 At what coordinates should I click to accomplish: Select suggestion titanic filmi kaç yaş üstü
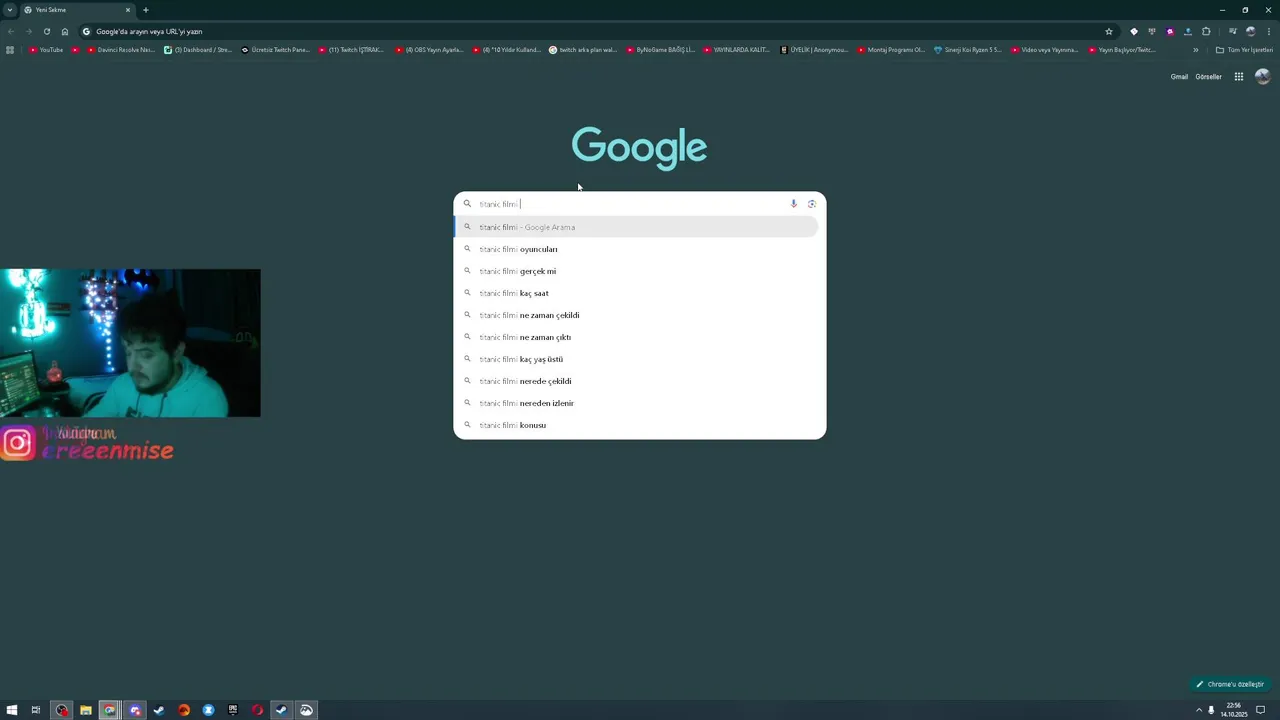pyautogui.click(x=636, y=359)
